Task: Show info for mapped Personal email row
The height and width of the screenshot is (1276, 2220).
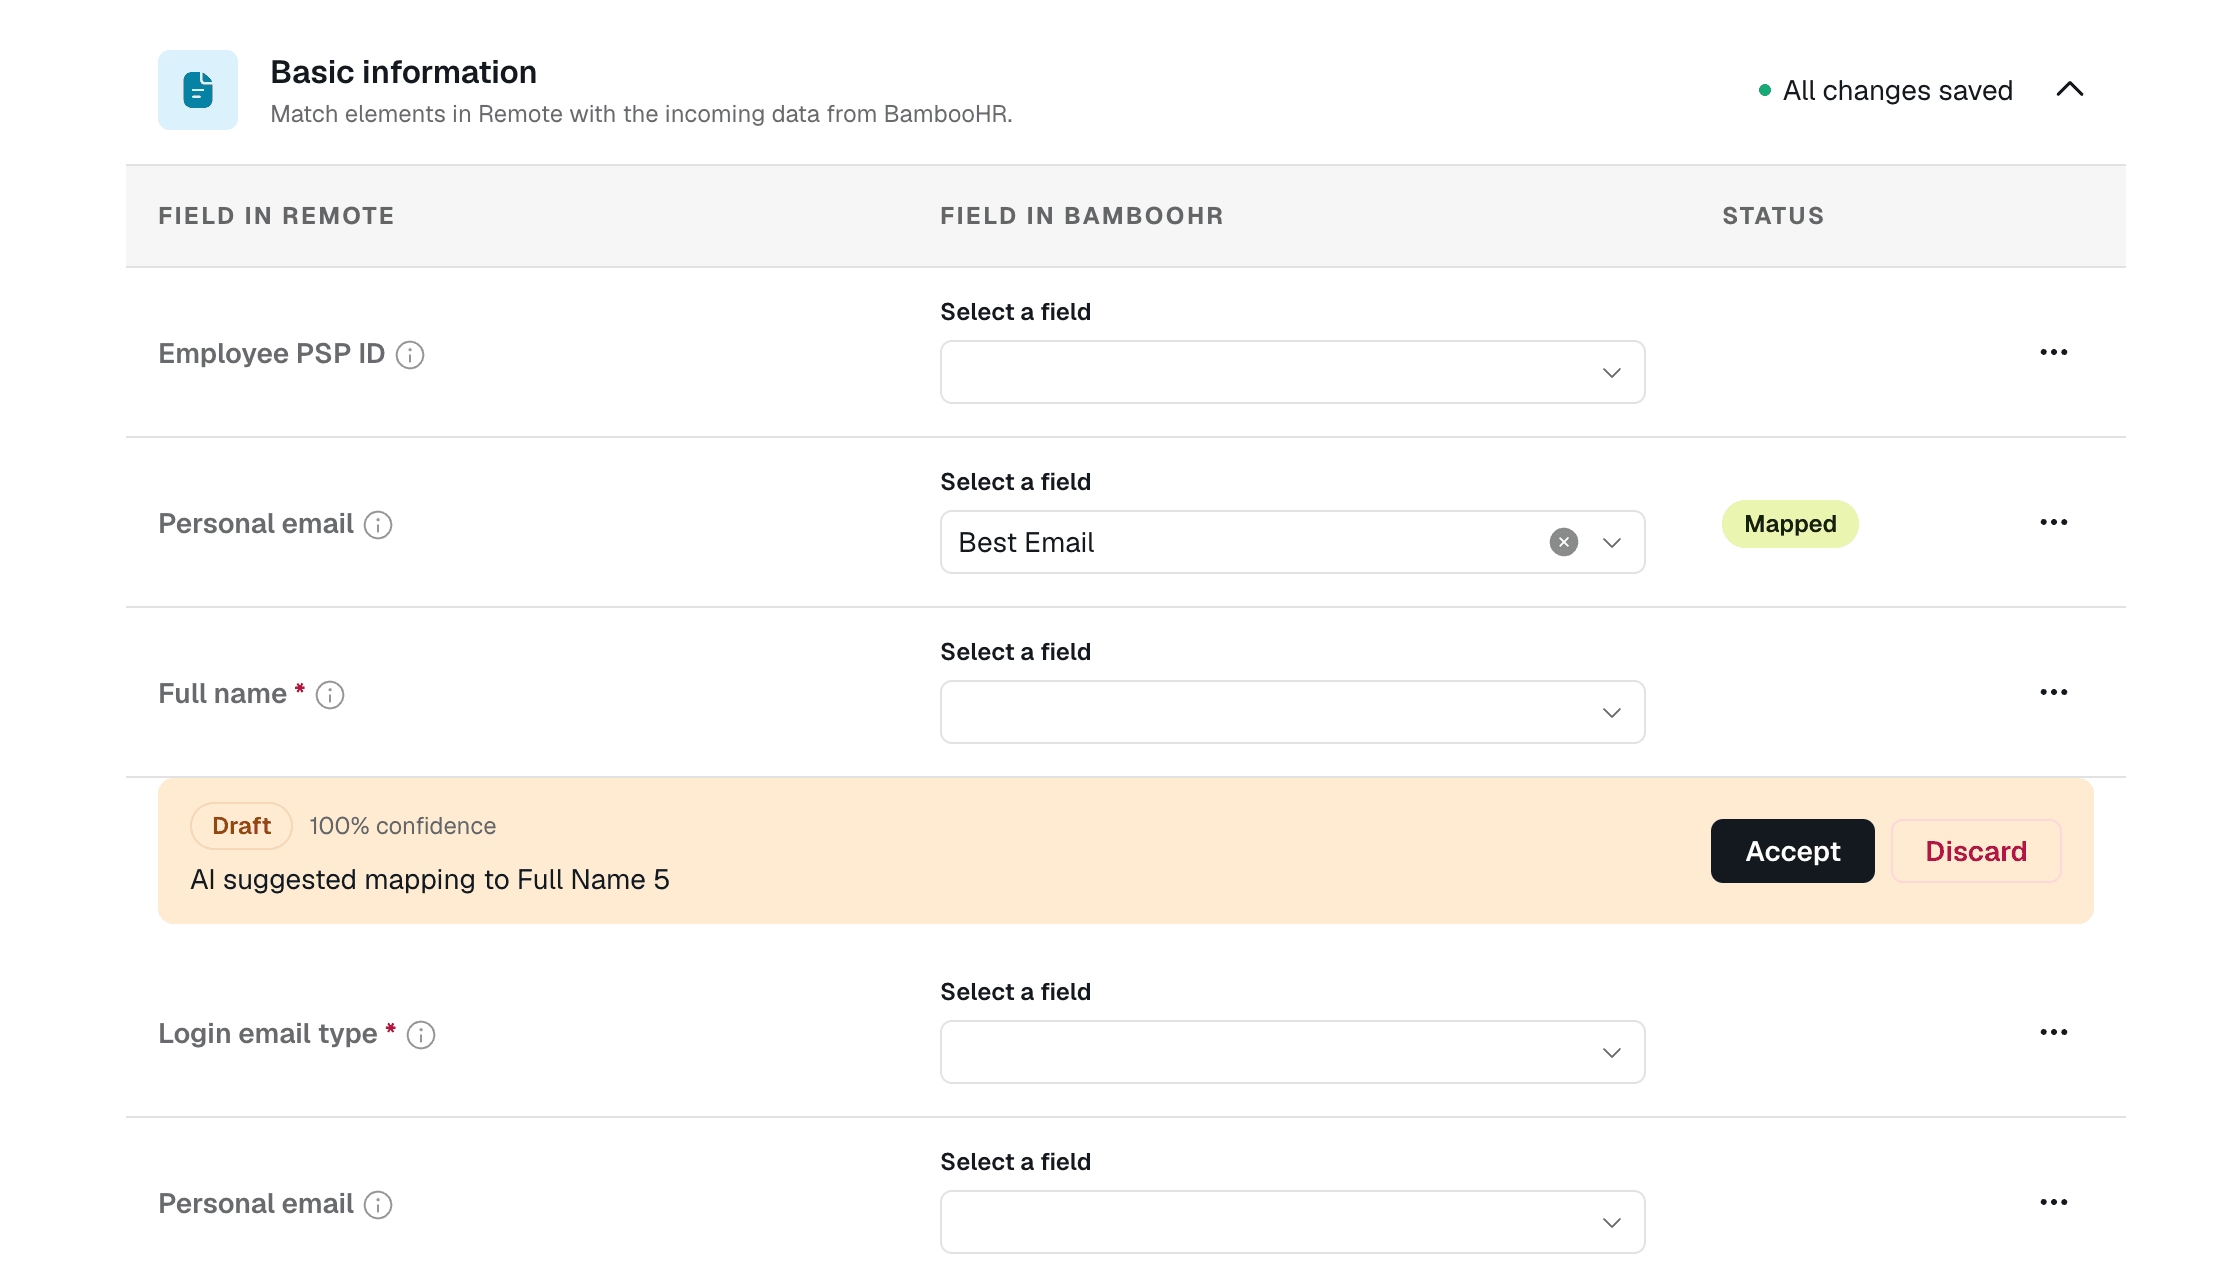Action: tap(378, 525)
